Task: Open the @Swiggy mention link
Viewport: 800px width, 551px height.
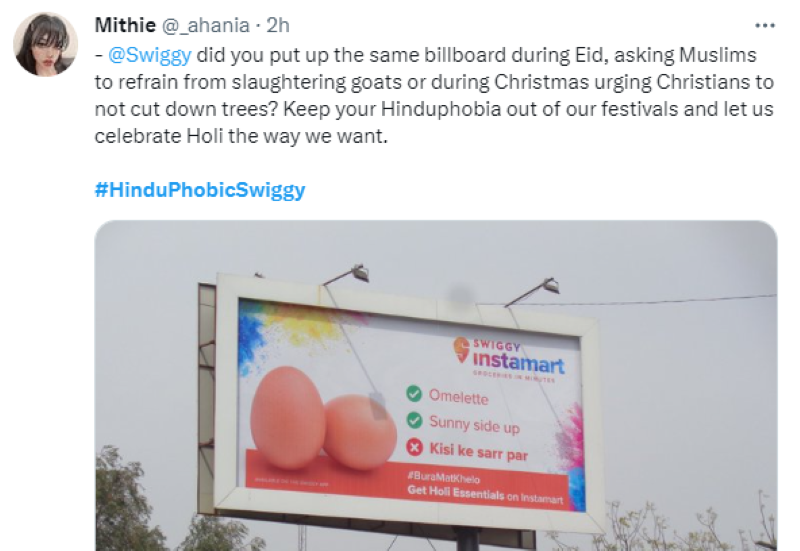Action: 150,55
